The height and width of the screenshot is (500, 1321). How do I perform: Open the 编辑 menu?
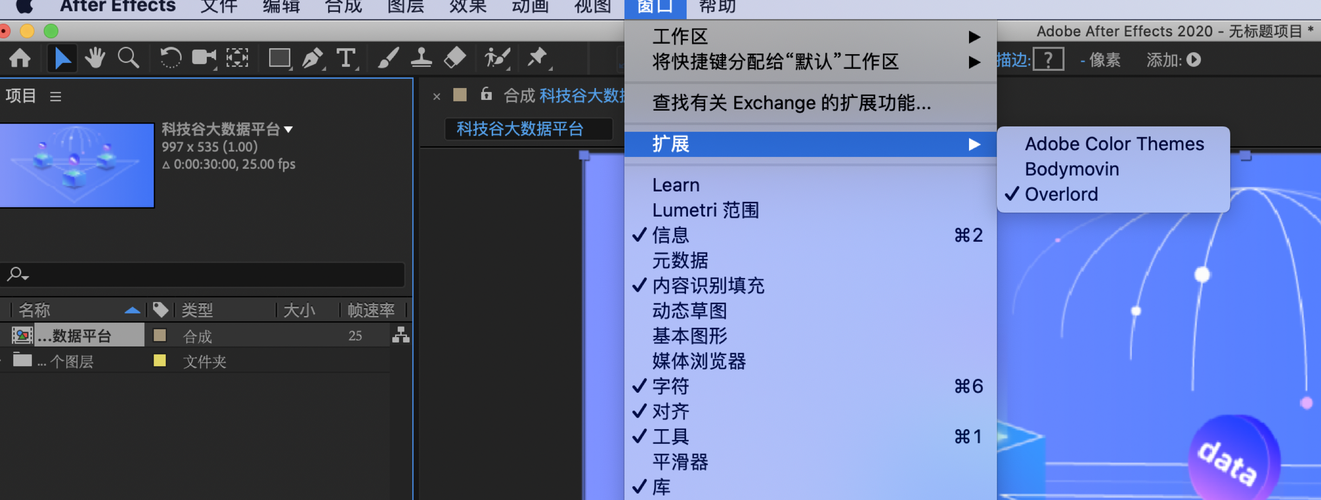pyautogui.click(x=281, y=6)
